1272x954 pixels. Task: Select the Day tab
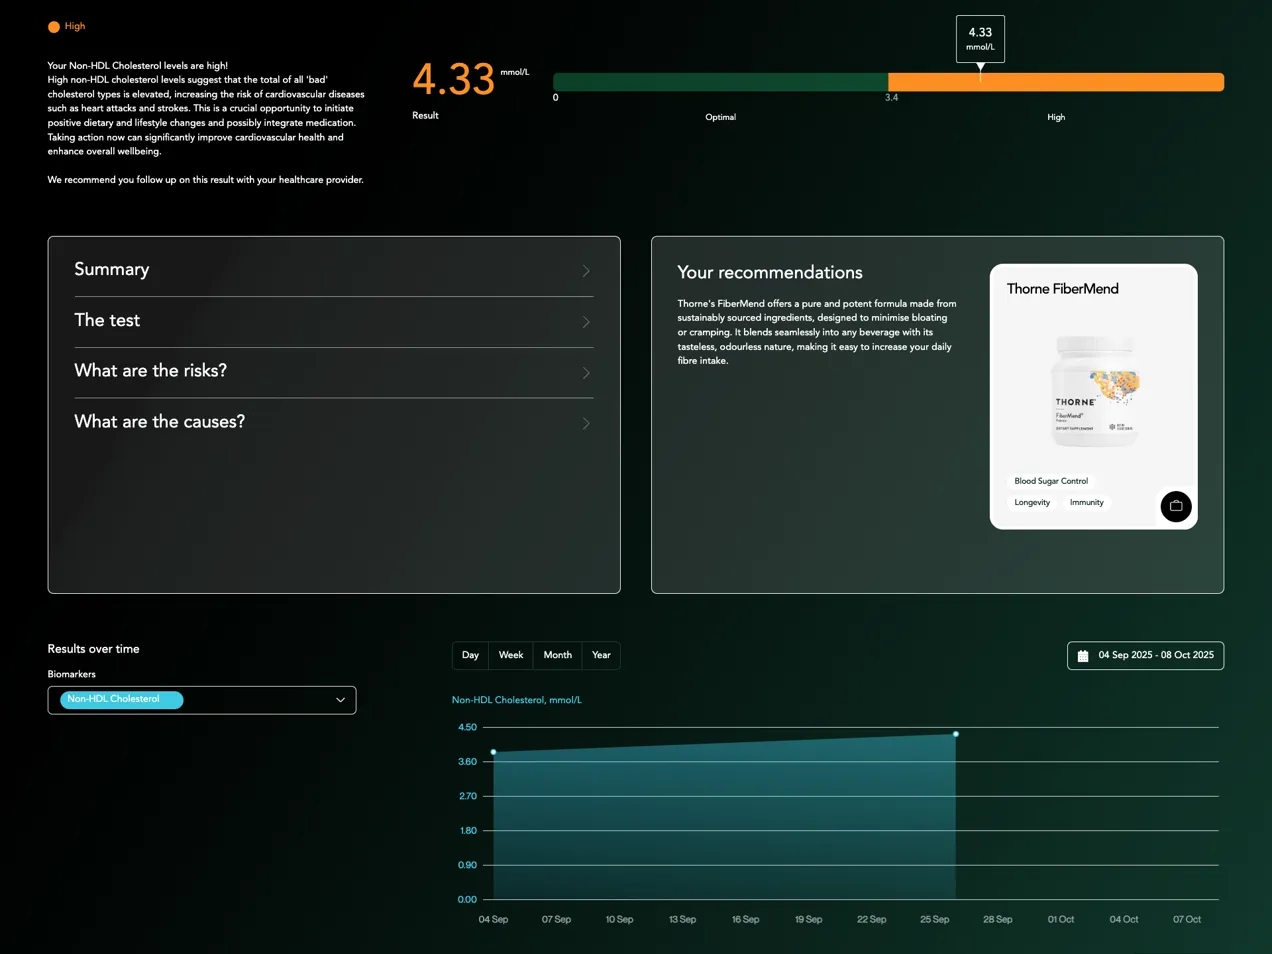coord(470,655)
